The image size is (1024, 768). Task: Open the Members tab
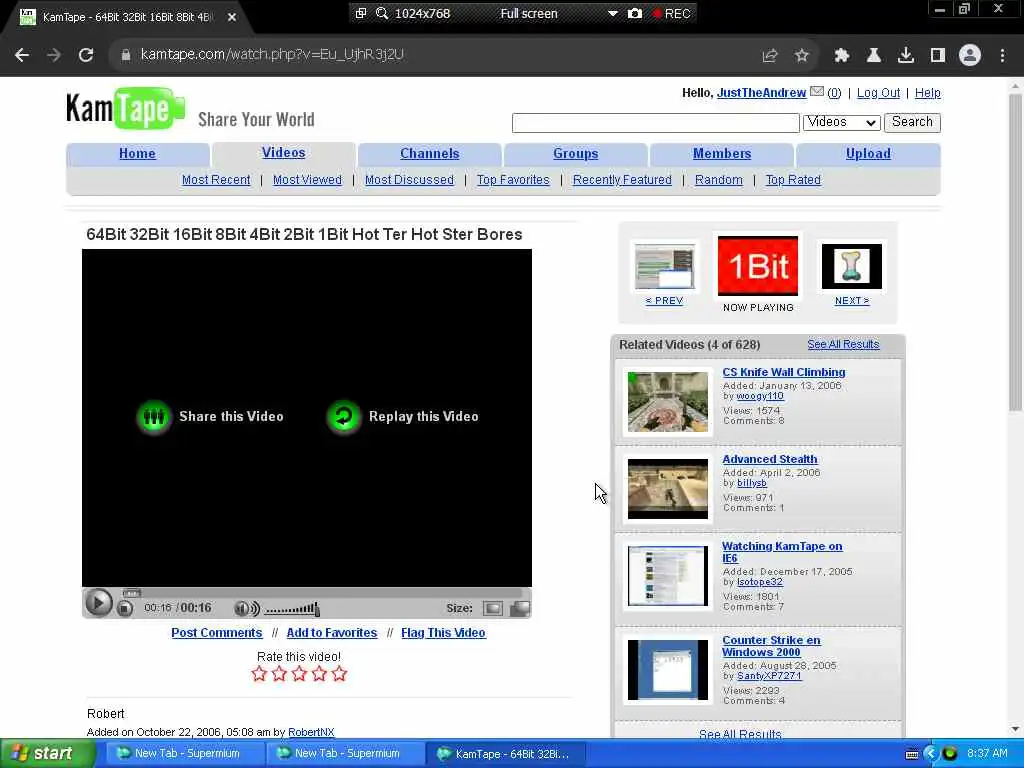722,153
